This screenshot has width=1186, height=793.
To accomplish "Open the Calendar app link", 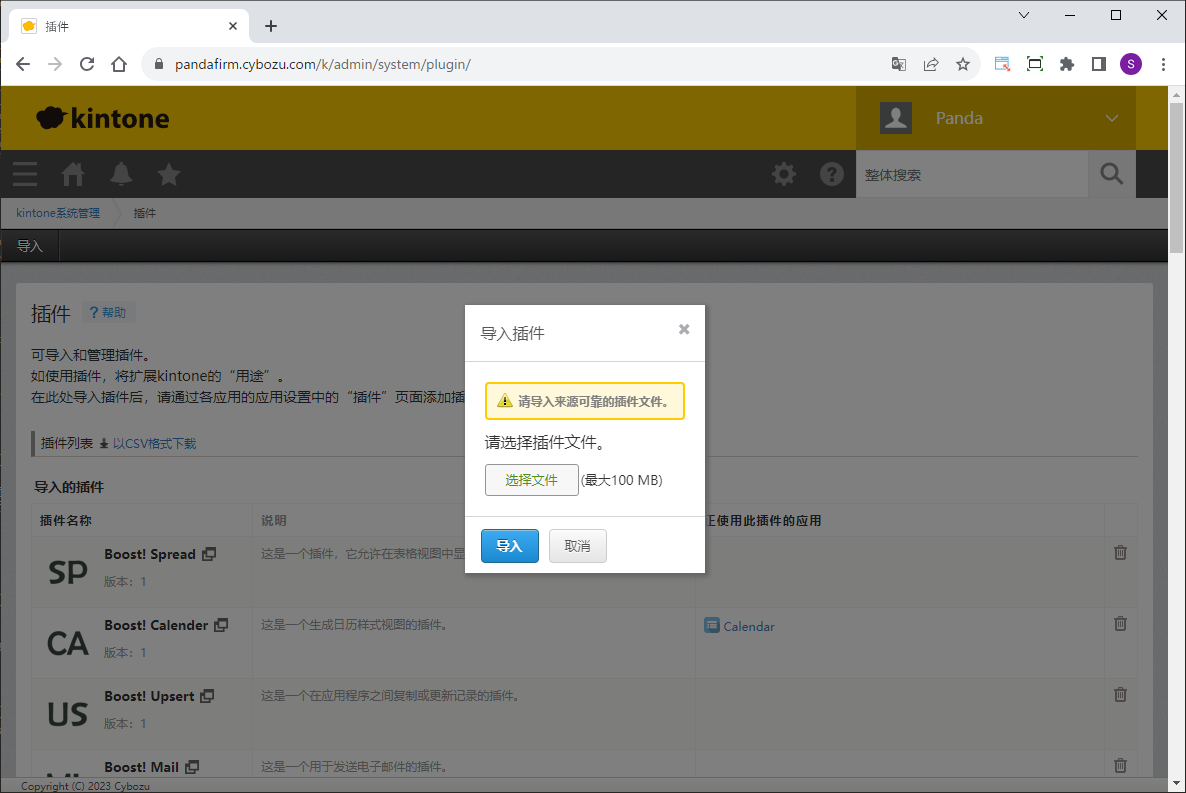I will pos(748,626).
